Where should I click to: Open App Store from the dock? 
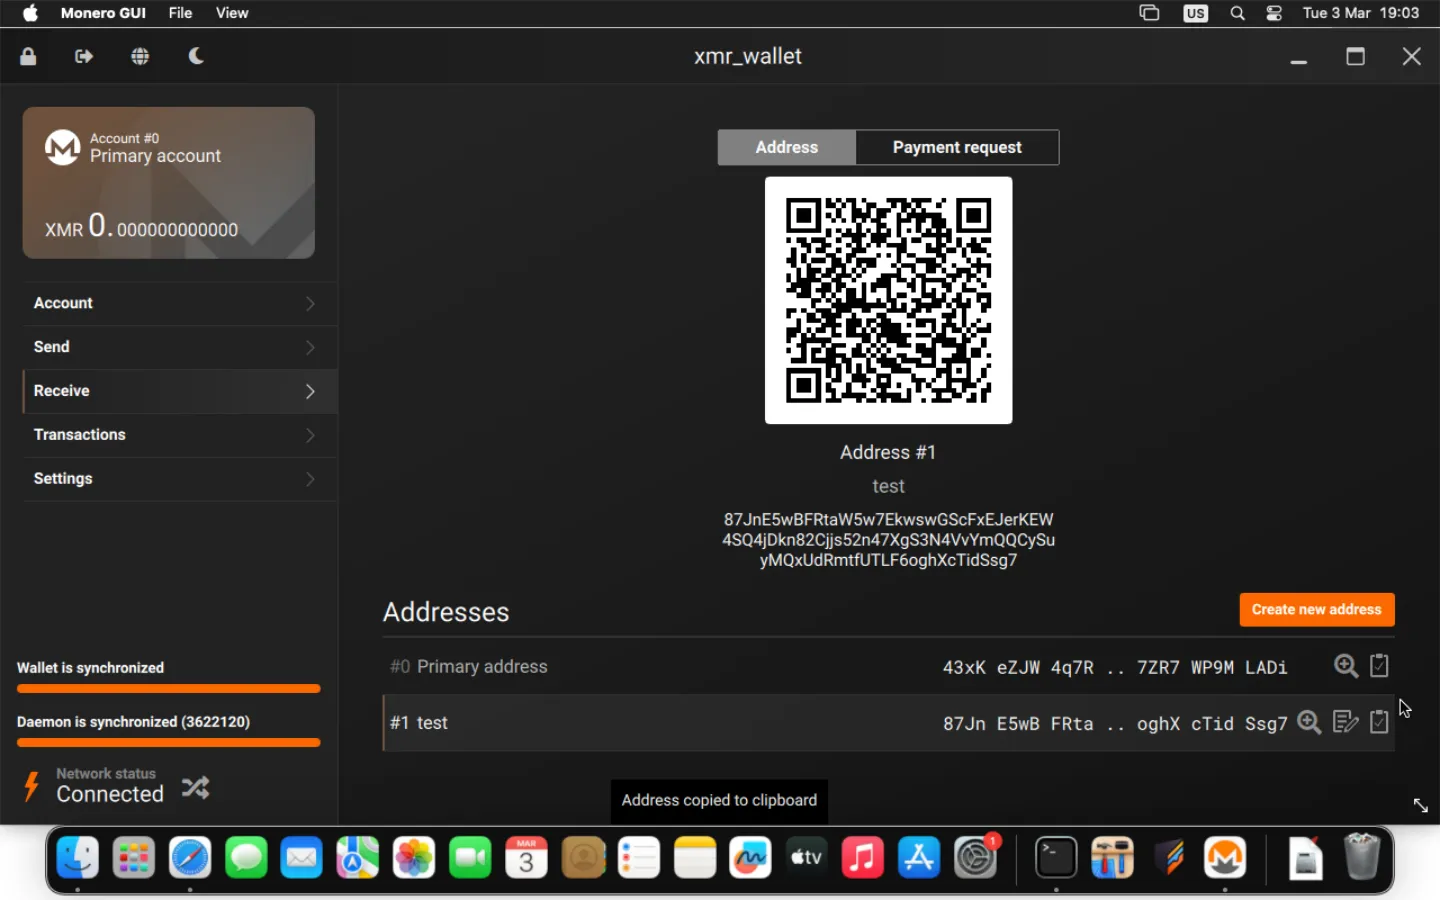click(919, 858)
